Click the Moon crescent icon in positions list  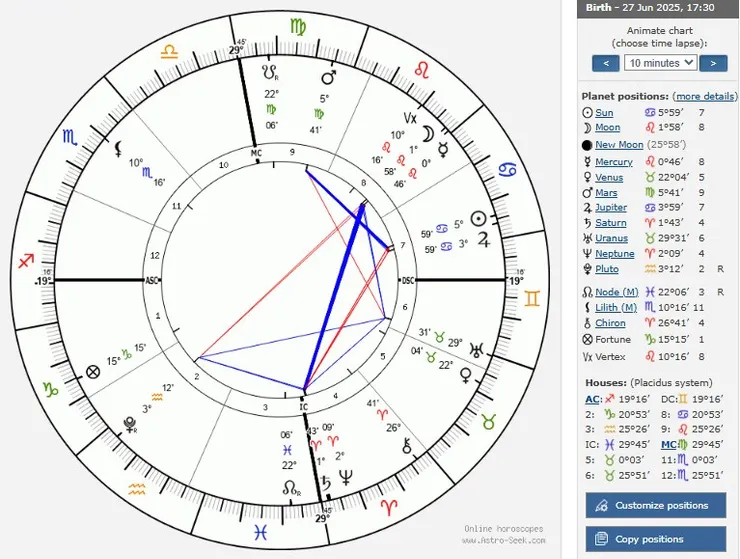click(587, 127)
